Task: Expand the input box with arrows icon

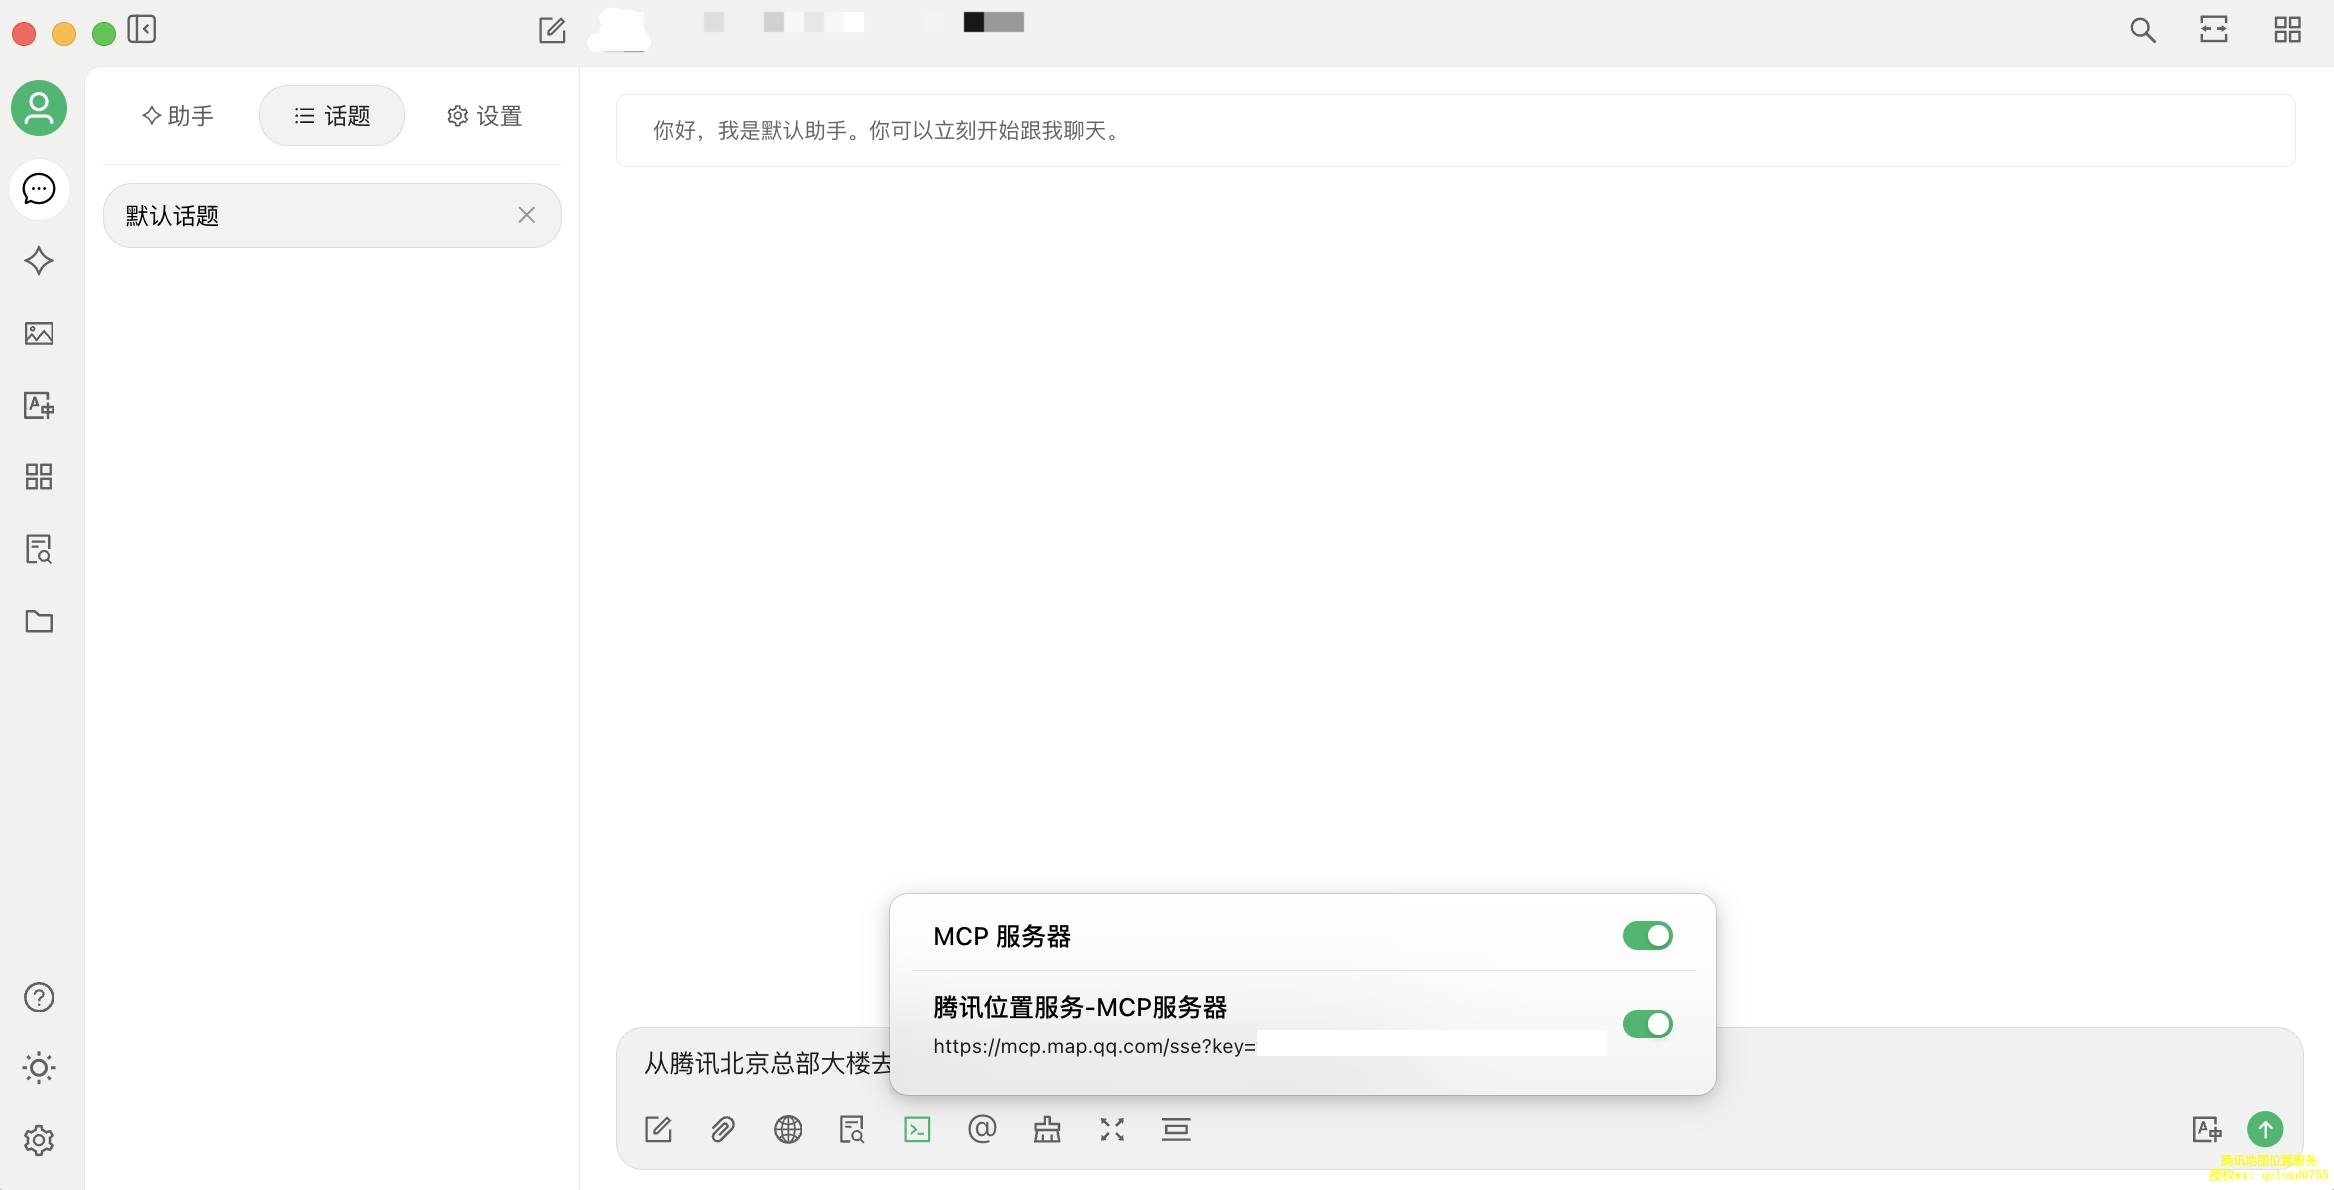Action: (x=1112, y=1130)
